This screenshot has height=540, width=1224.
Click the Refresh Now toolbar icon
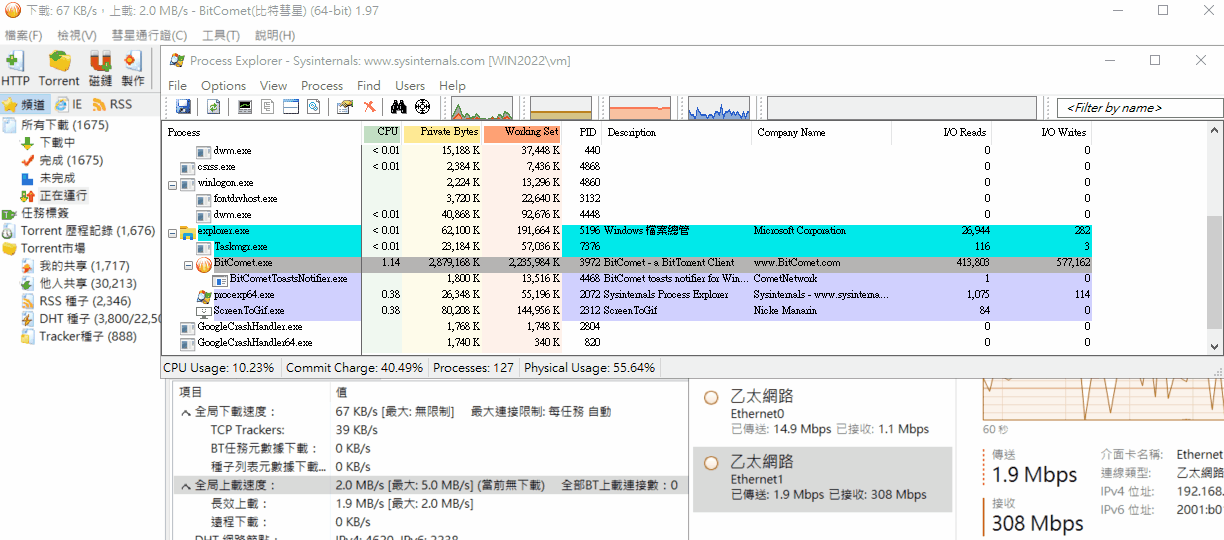(213, 107)
